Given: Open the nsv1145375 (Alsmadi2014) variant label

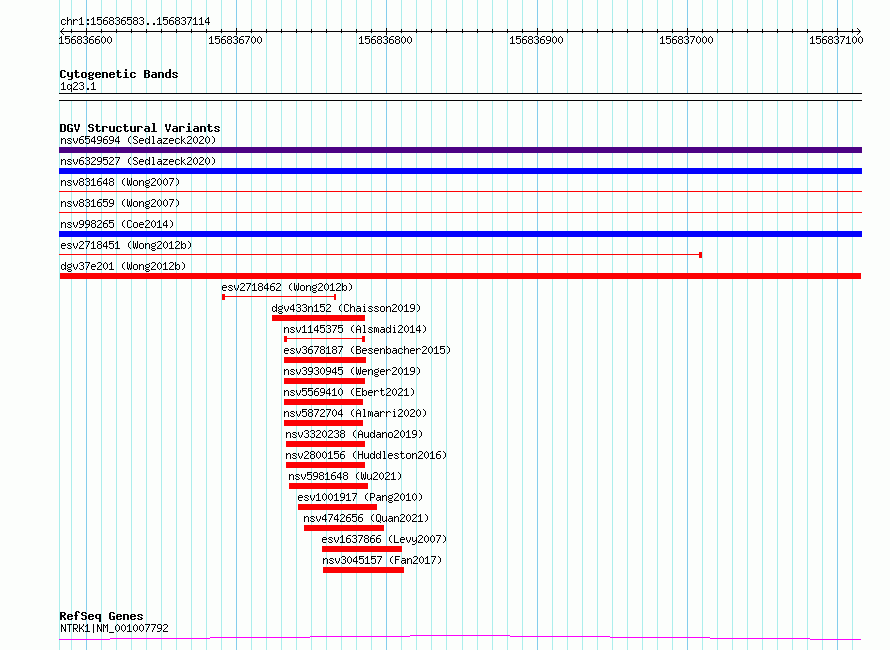Looking at the screenshot, I should pyautogui.click(x=355, y=329).
